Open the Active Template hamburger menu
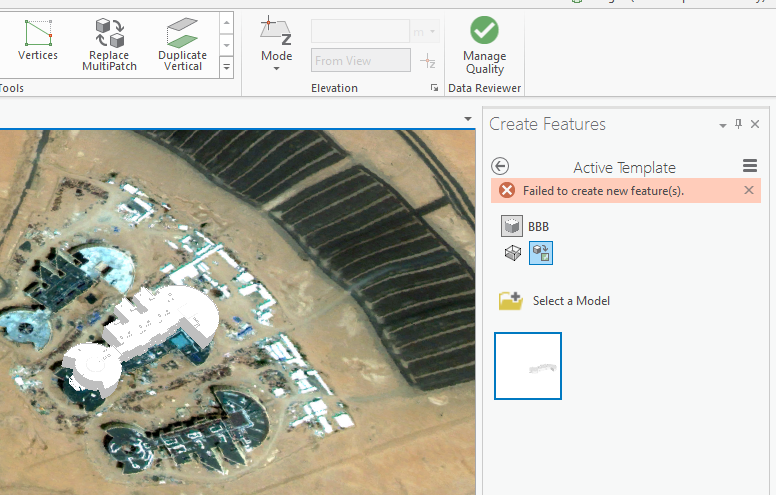The image size is (776, 495). coord(750,166)
